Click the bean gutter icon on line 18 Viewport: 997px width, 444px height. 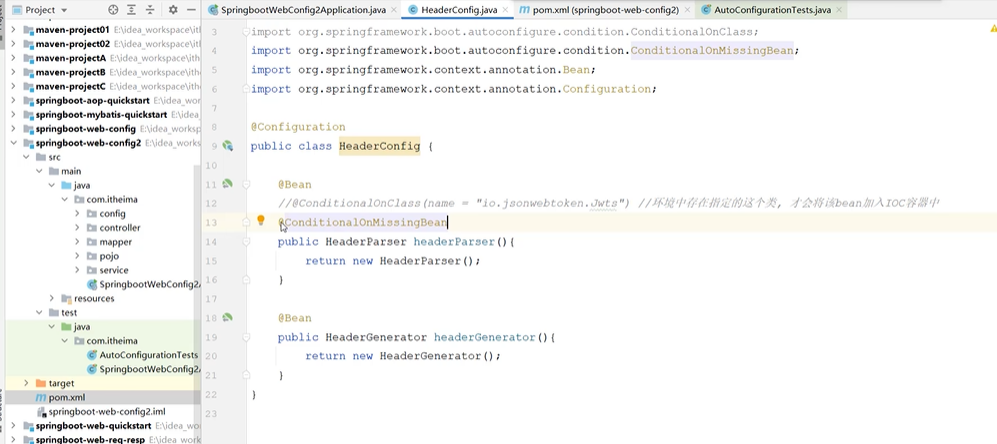pyautogui.click(x=227, y=317)
